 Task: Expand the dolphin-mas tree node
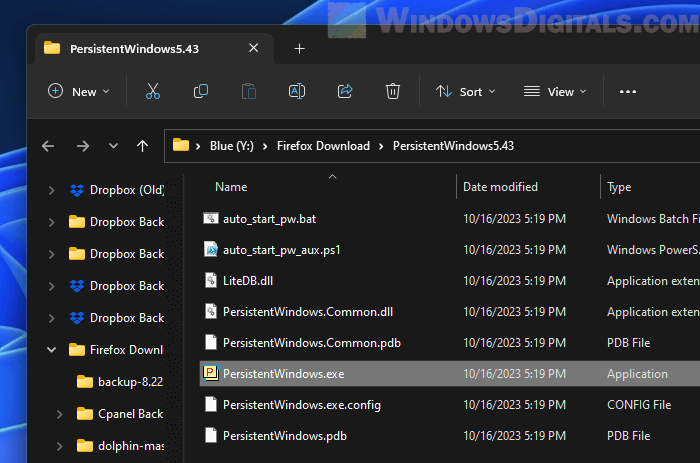click(x=59, y=446)
